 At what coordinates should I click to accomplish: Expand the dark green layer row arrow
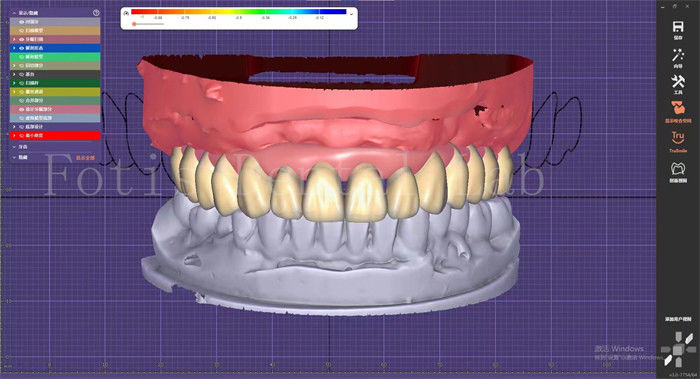click(14, 83)
